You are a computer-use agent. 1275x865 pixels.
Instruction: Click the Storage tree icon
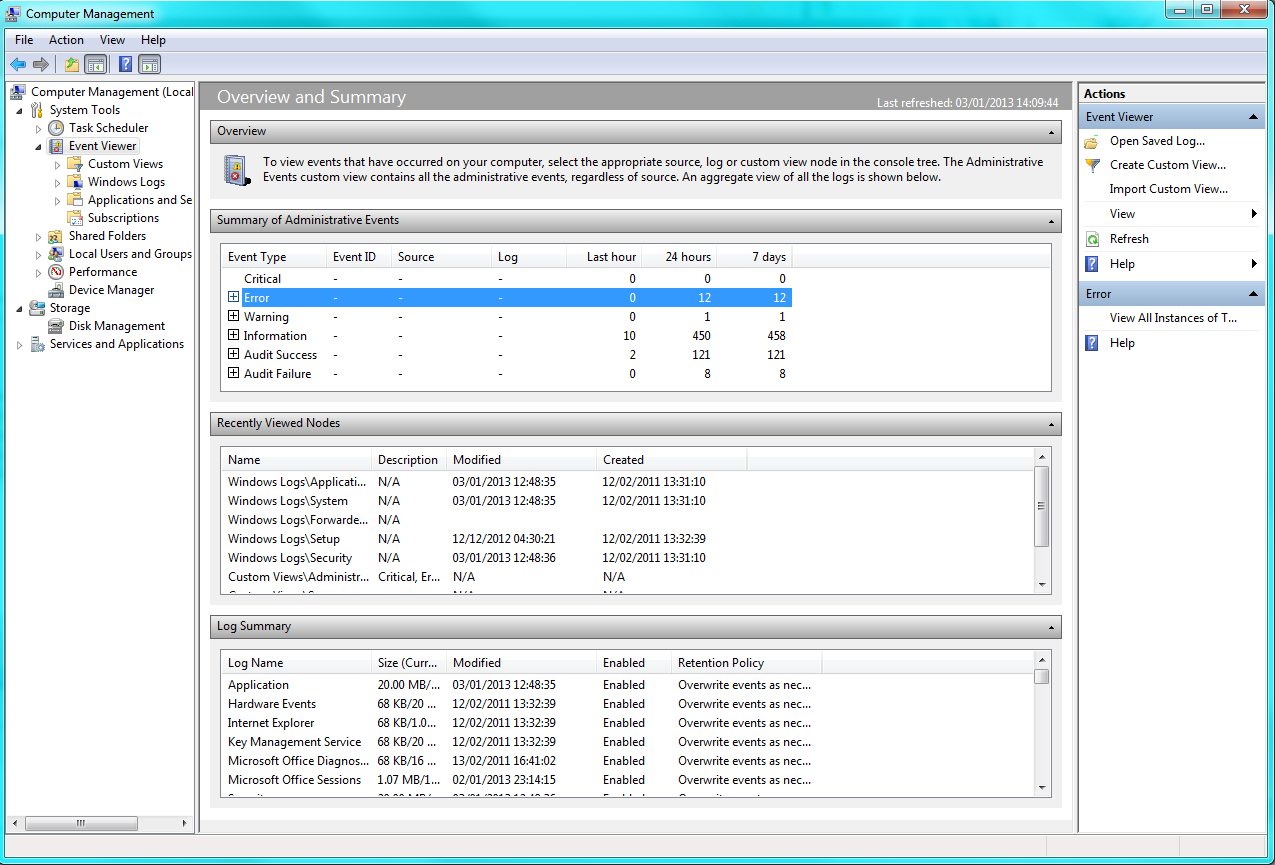[x=37, y=308]
